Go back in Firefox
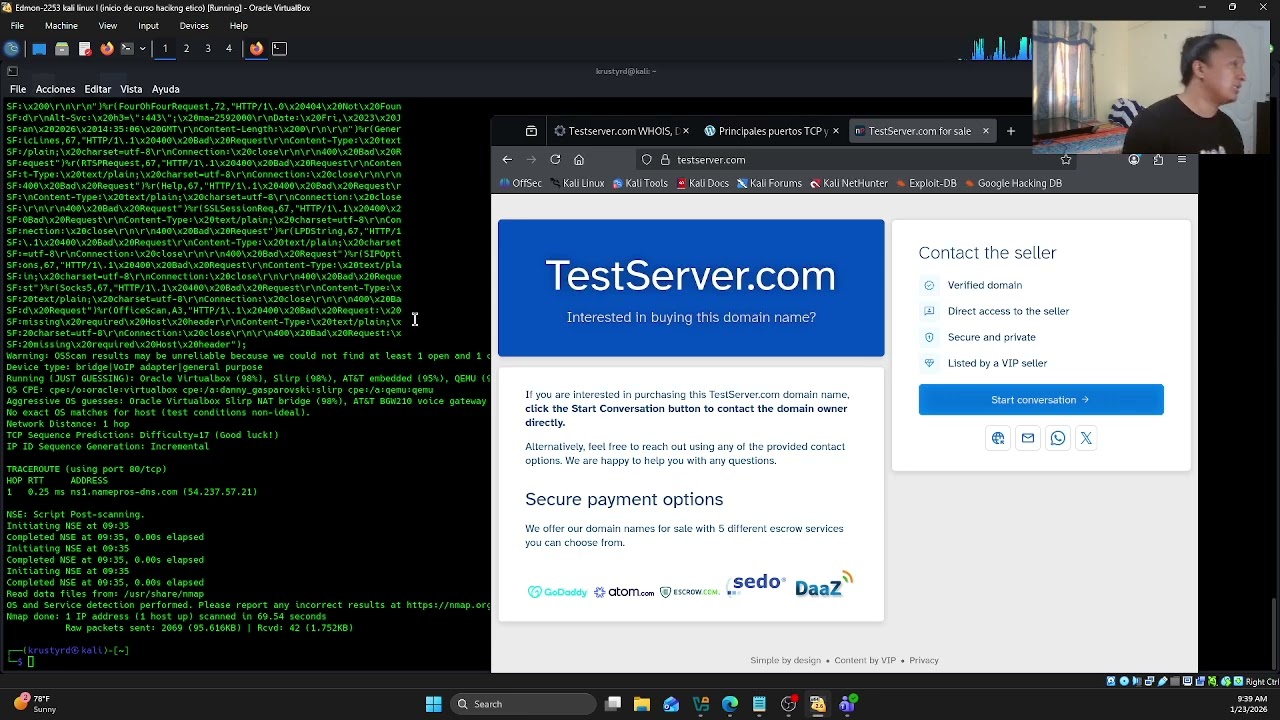 click(507, 160)
